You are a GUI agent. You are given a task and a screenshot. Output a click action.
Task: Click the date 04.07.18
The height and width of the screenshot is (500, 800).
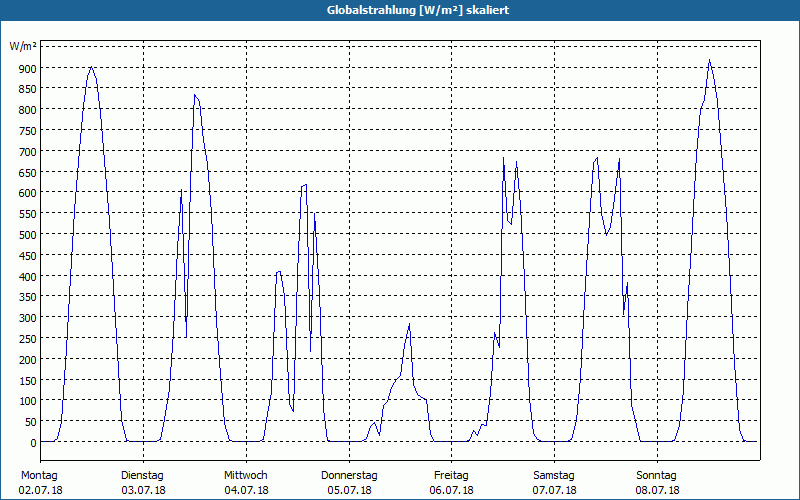(x=246, y=490)
